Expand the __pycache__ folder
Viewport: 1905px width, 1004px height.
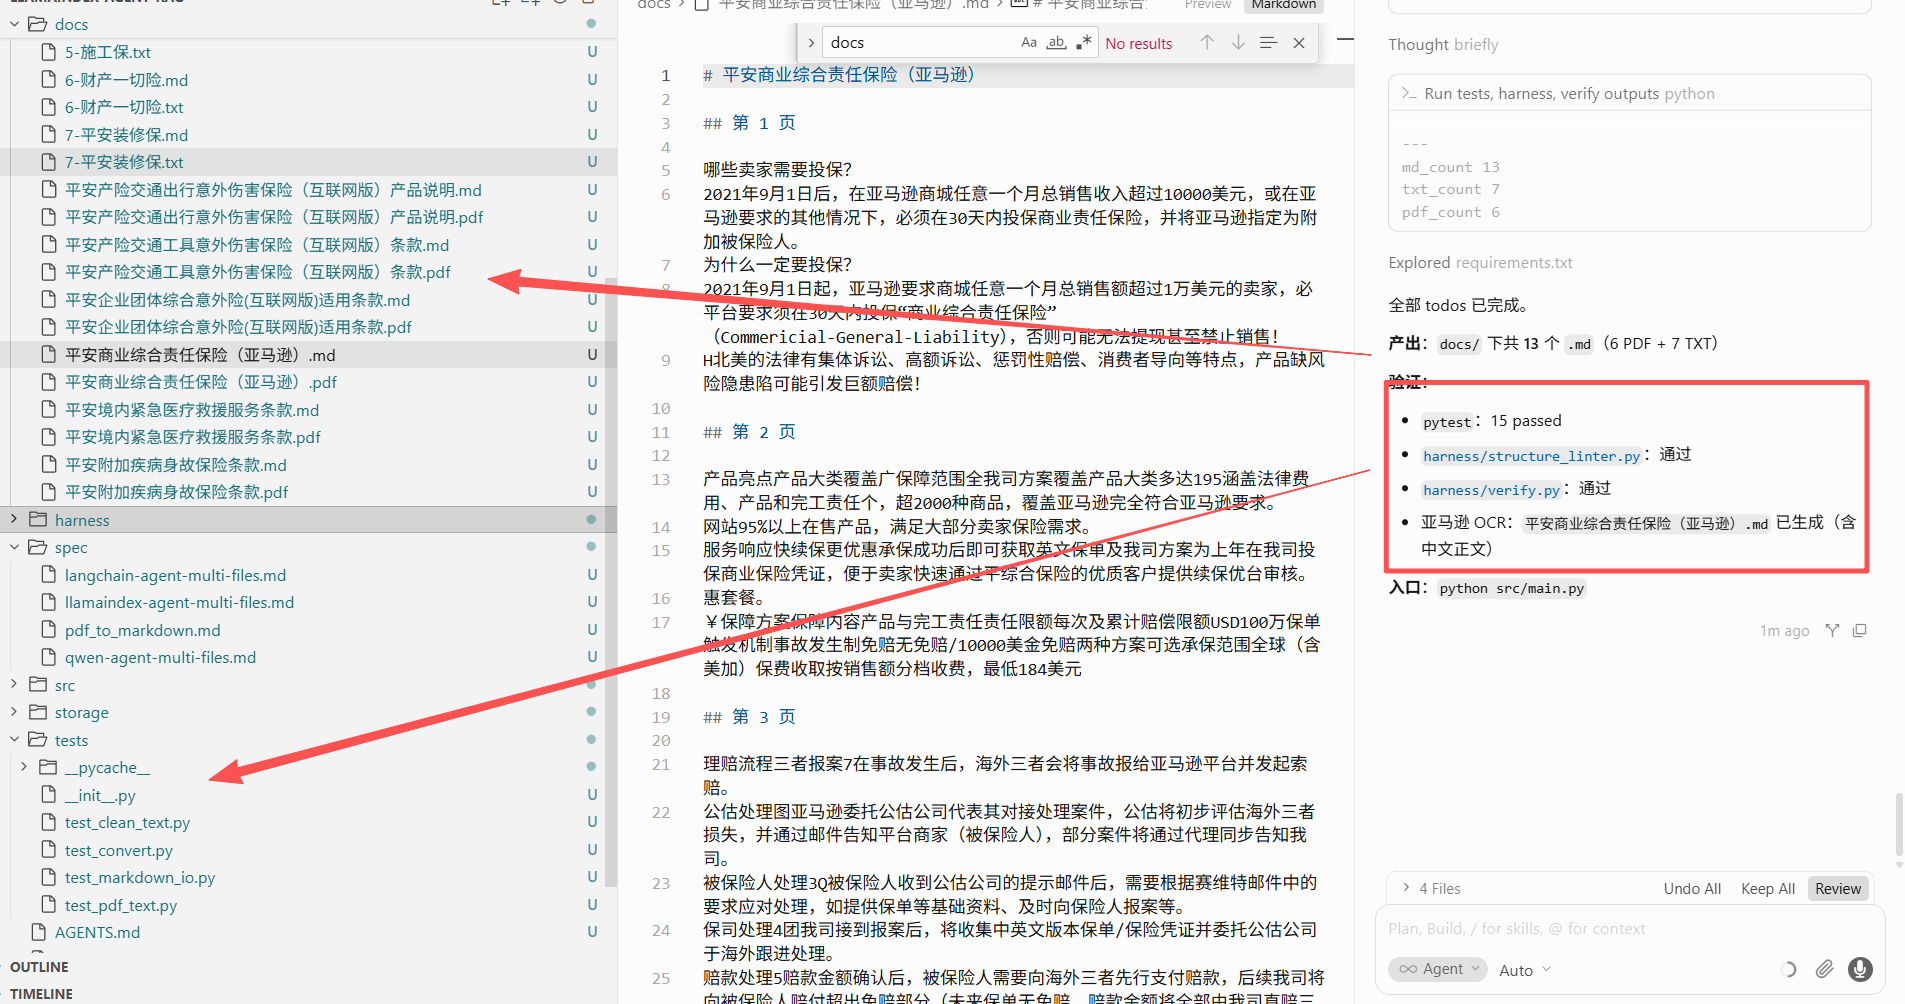[25, 768]
